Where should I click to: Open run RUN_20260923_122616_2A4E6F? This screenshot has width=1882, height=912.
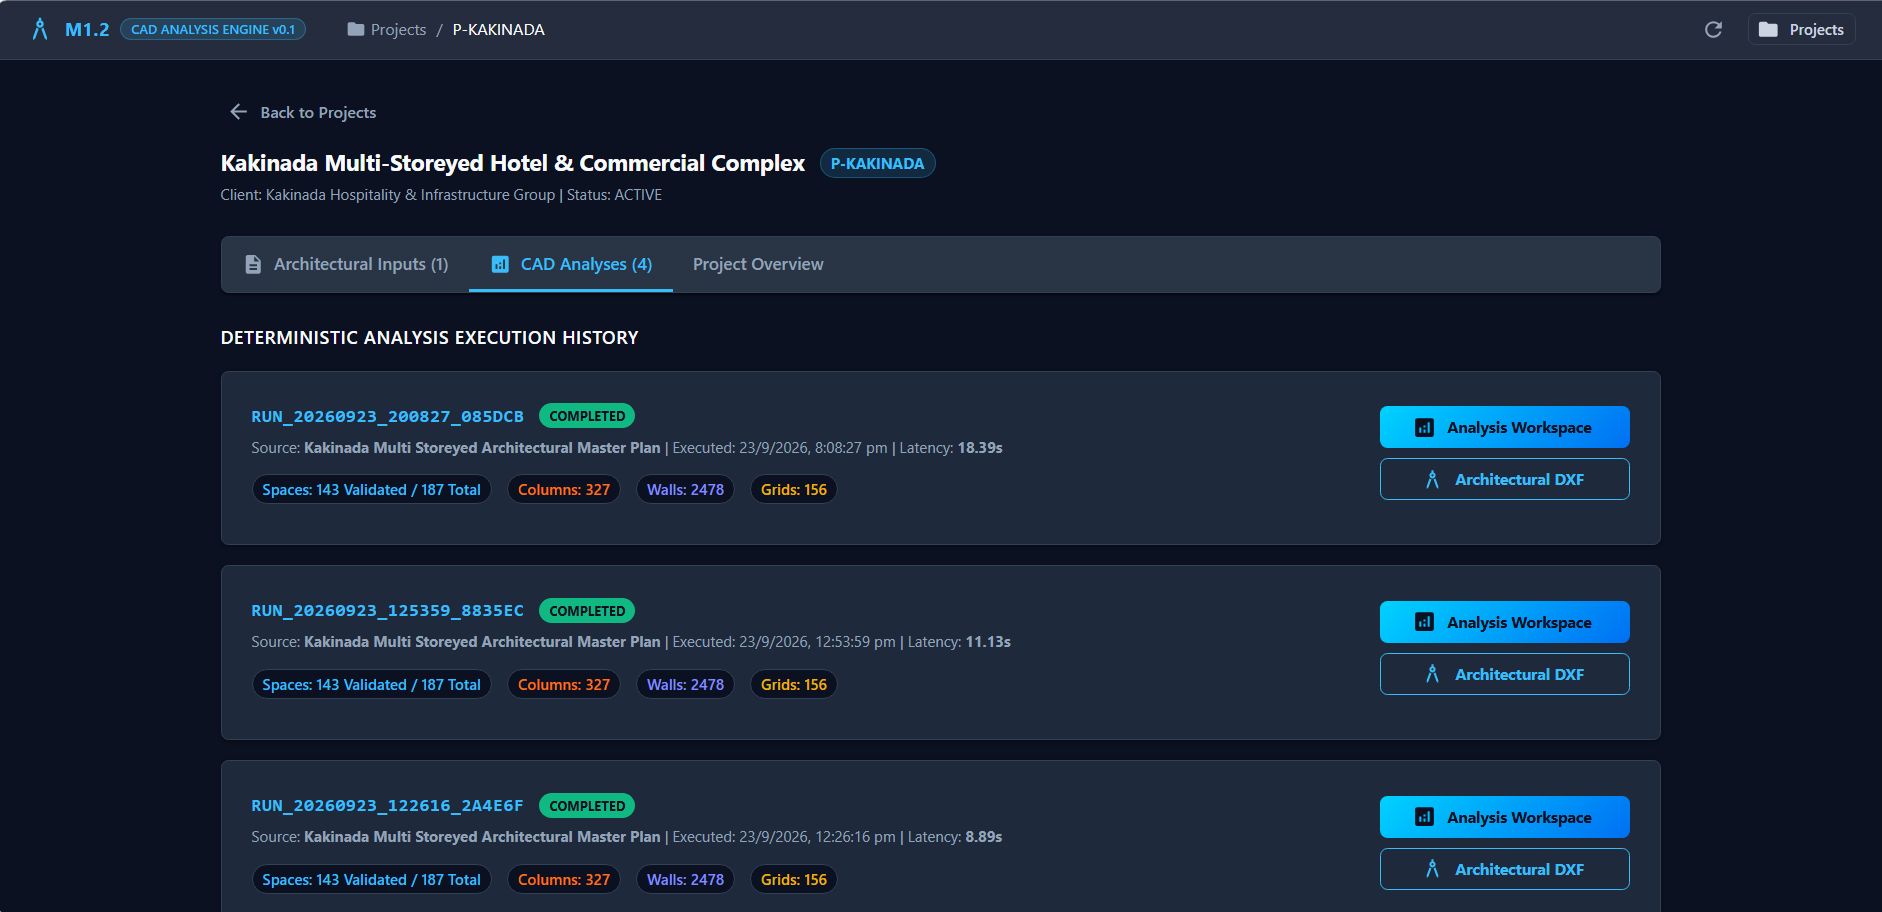click(387, 805)
